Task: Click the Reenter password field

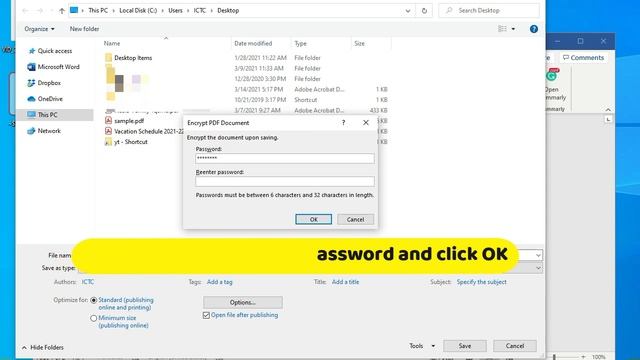Action: (x=284, y=181)
